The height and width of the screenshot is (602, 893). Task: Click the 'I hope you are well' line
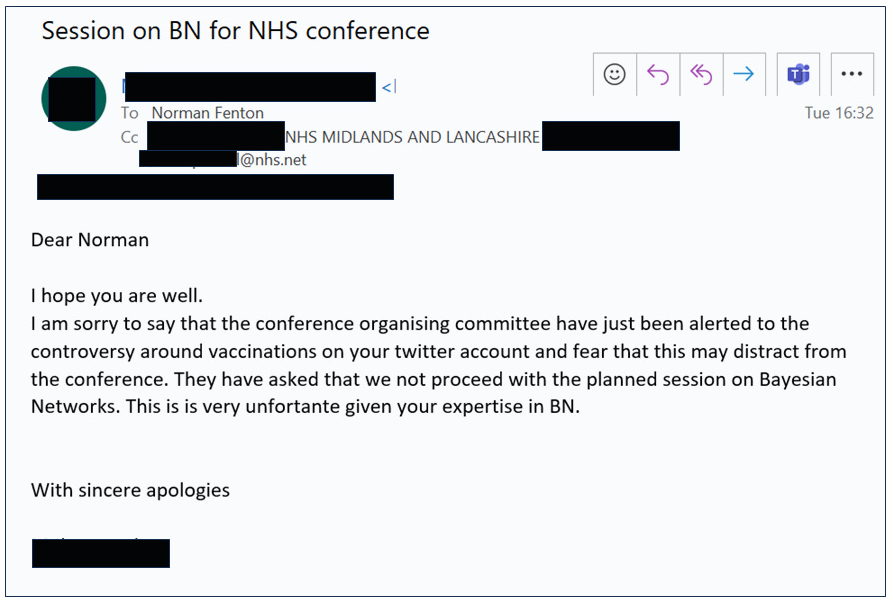[117, 296]
